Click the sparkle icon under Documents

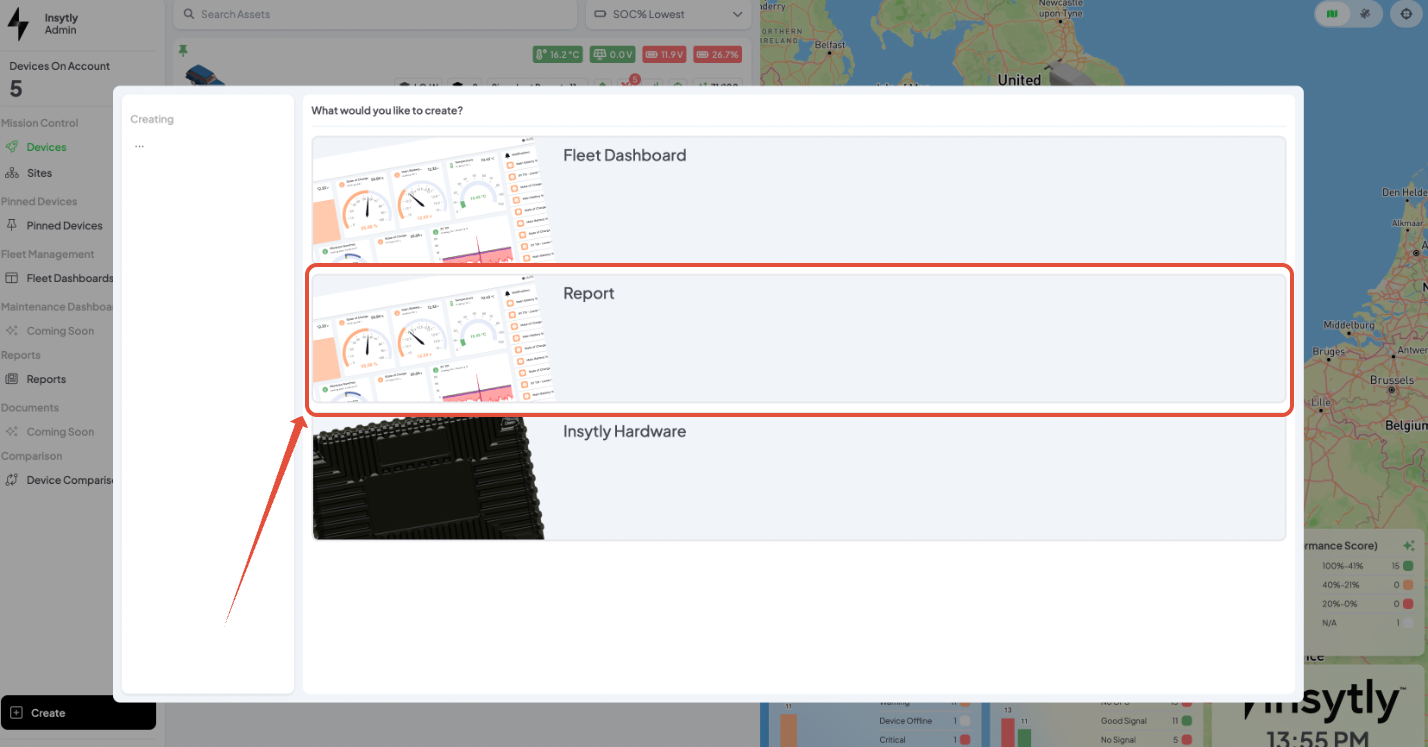click(x=12, y=432)
